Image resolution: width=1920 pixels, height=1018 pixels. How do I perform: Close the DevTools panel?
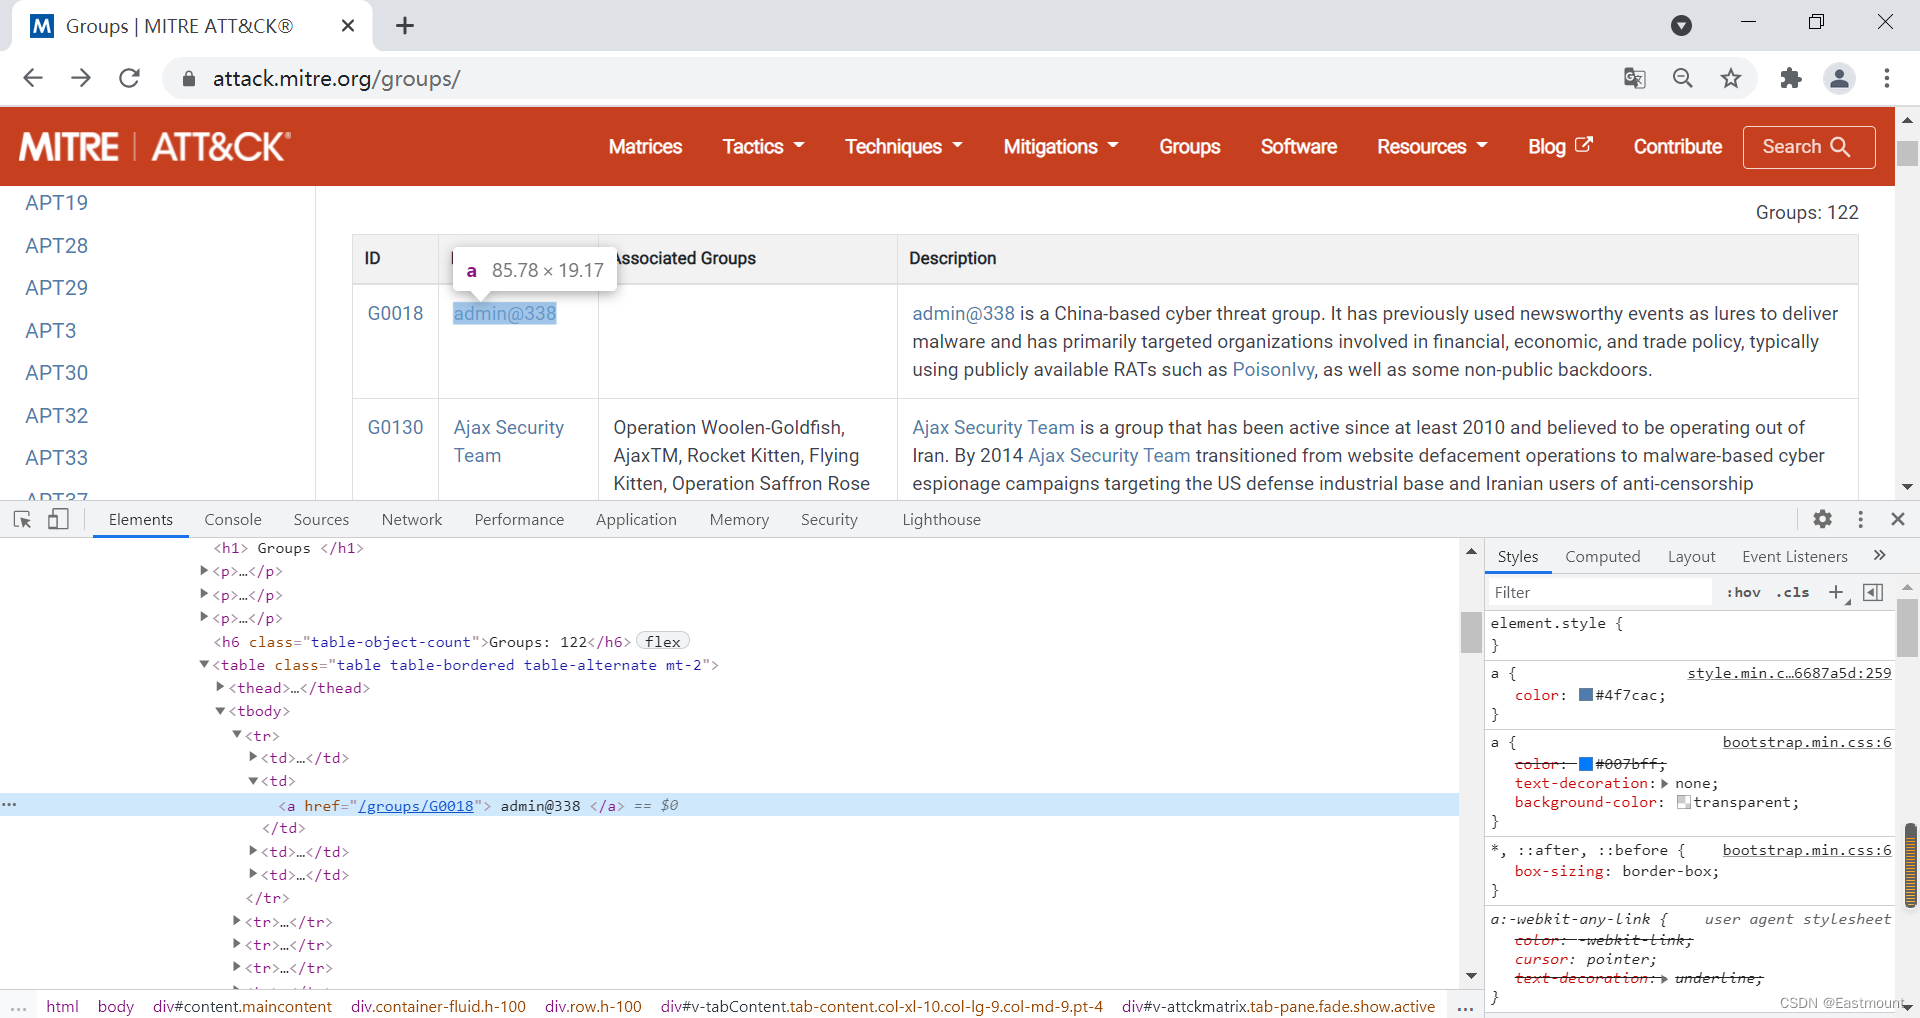click(1898, 519)
